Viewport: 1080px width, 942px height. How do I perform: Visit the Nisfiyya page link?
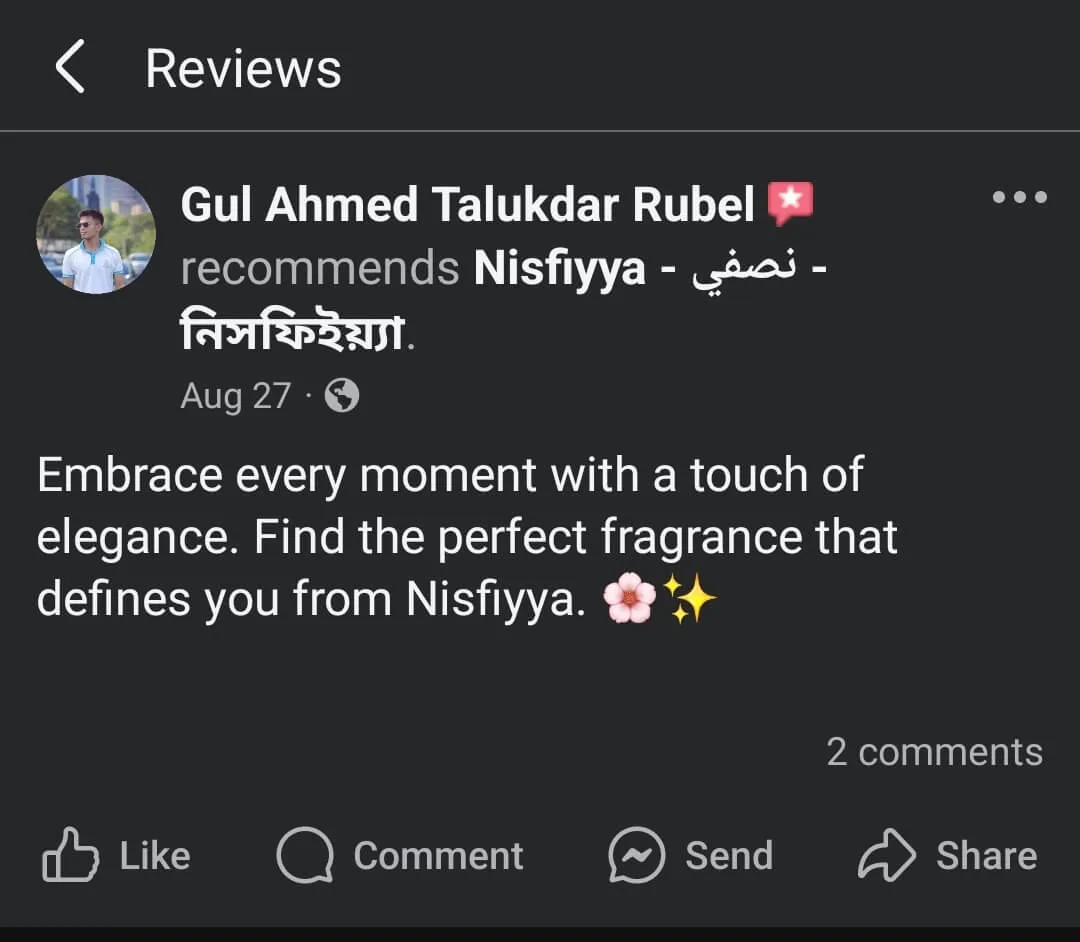(x=560, y=268)
